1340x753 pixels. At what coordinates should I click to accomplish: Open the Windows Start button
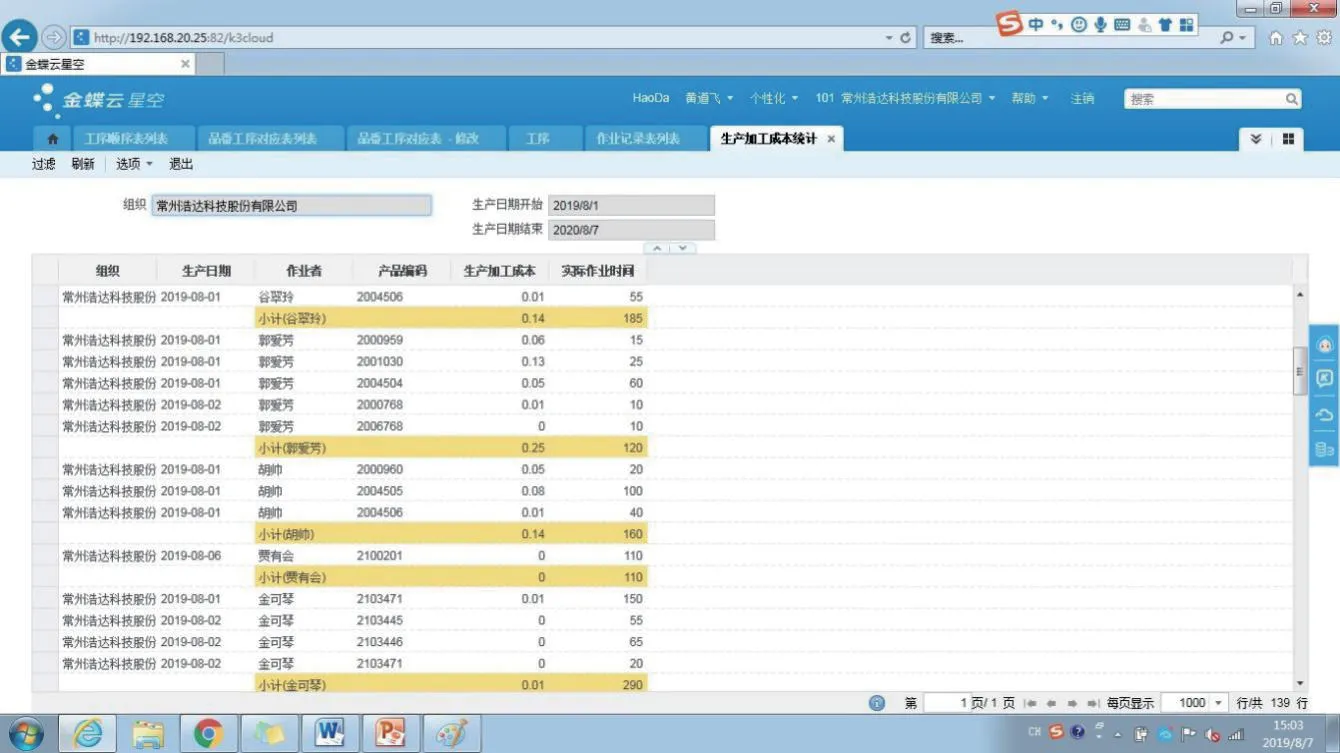click(x=25, y=734)
